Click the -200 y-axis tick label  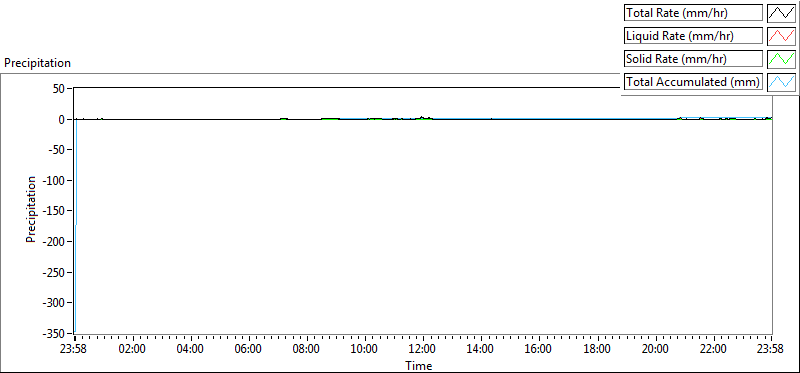54,242
